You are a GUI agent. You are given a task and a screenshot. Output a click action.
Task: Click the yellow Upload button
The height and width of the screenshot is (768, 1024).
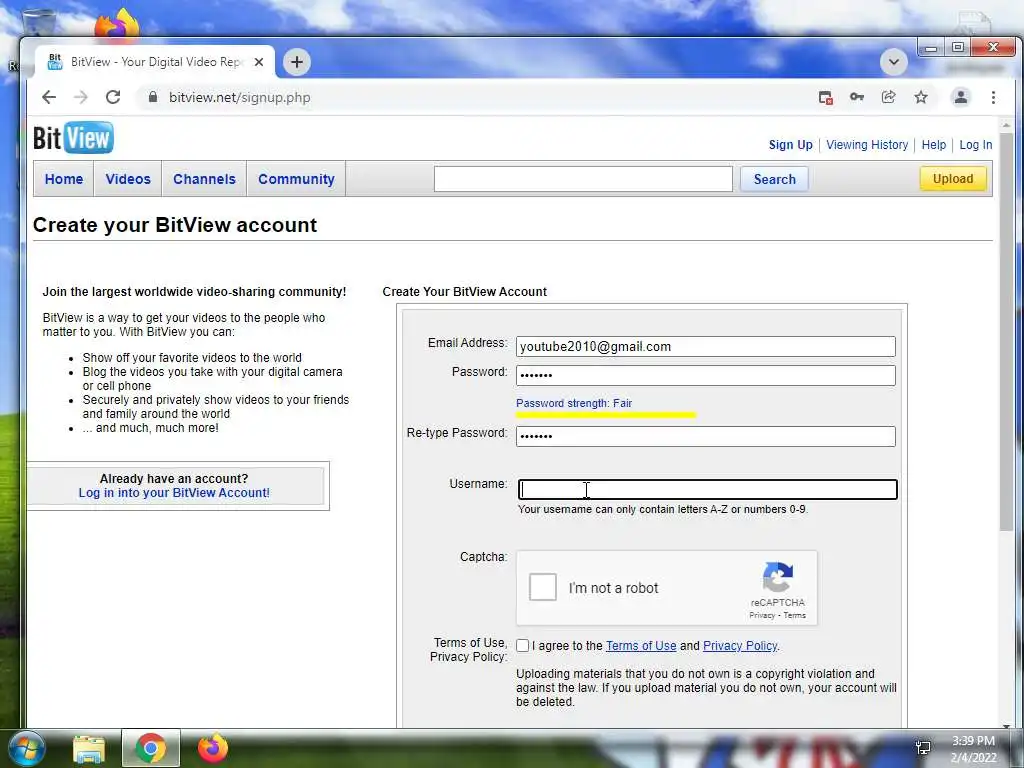(953, 179)
